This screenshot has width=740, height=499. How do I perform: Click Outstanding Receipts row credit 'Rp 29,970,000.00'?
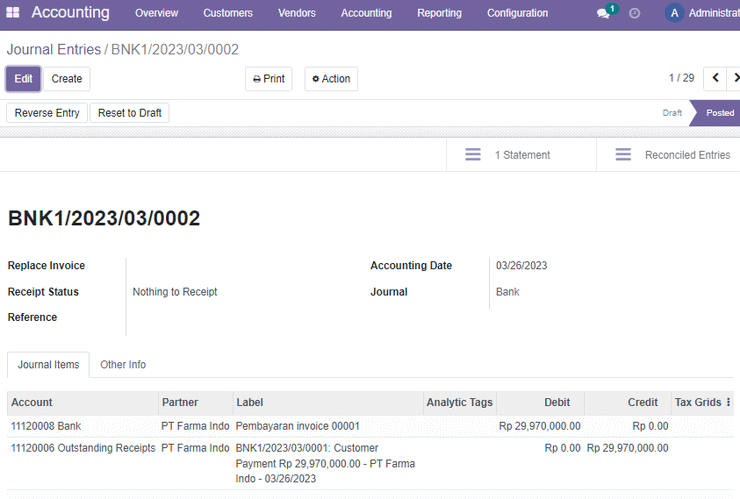pos(627,448)
